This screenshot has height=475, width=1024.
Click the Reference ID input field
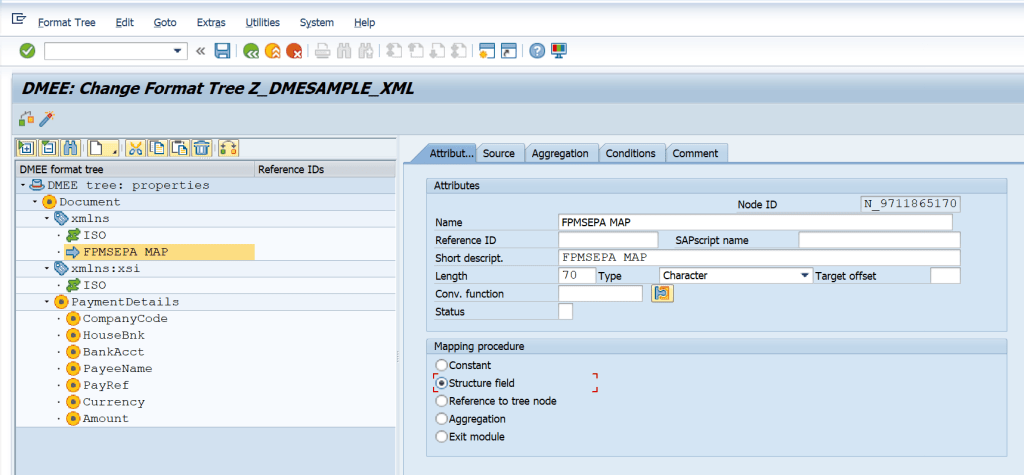click(x=608, y=240)
